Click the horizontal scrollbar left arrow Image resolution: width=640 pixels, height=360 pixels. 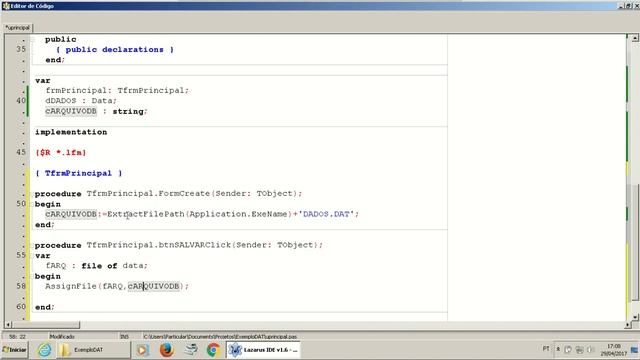[x=8, y=325]
